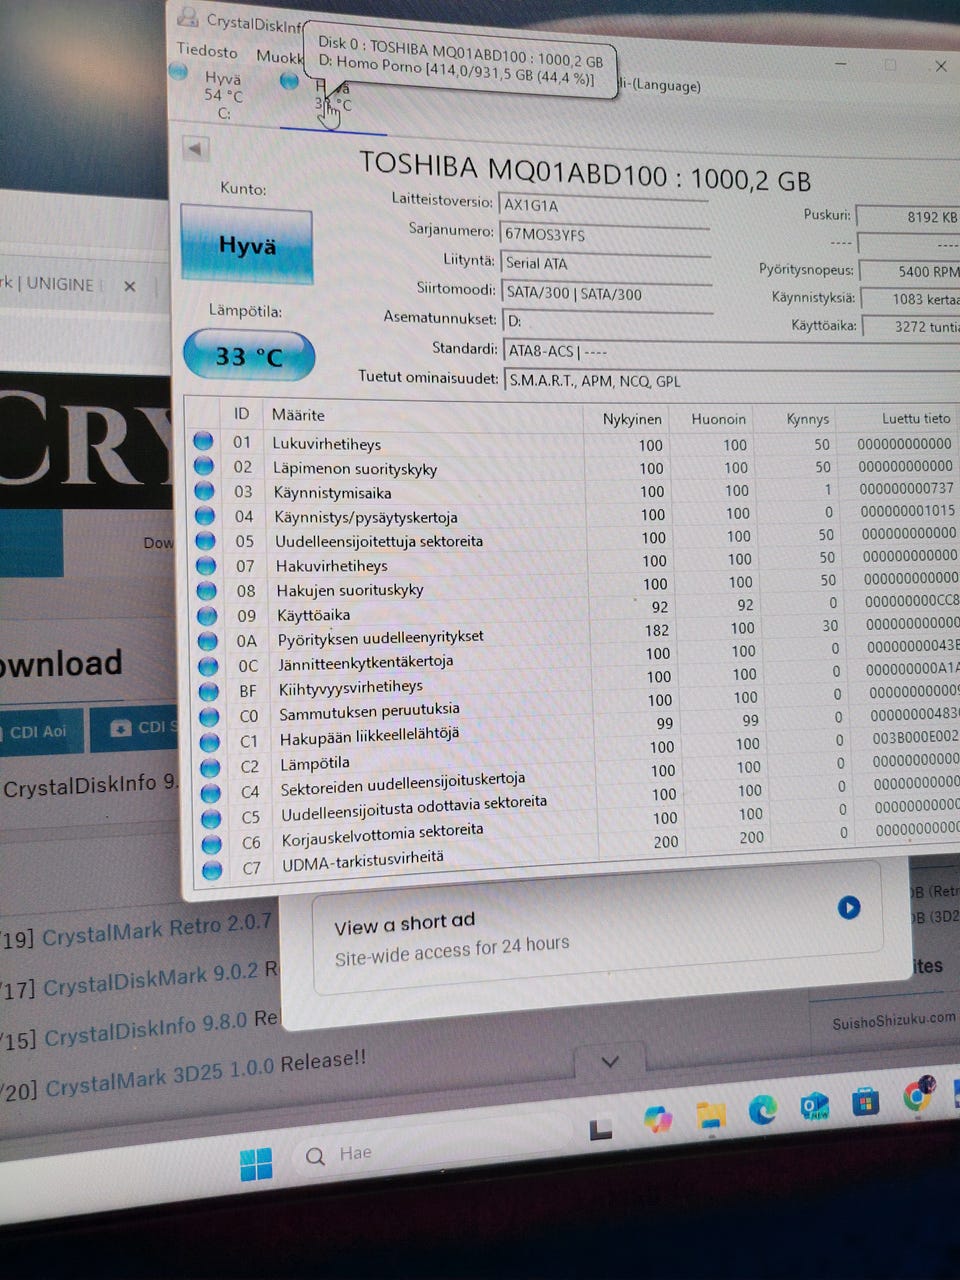Select the Lämpötila attribute row text
960x1280 pixels.
[315, 764]
